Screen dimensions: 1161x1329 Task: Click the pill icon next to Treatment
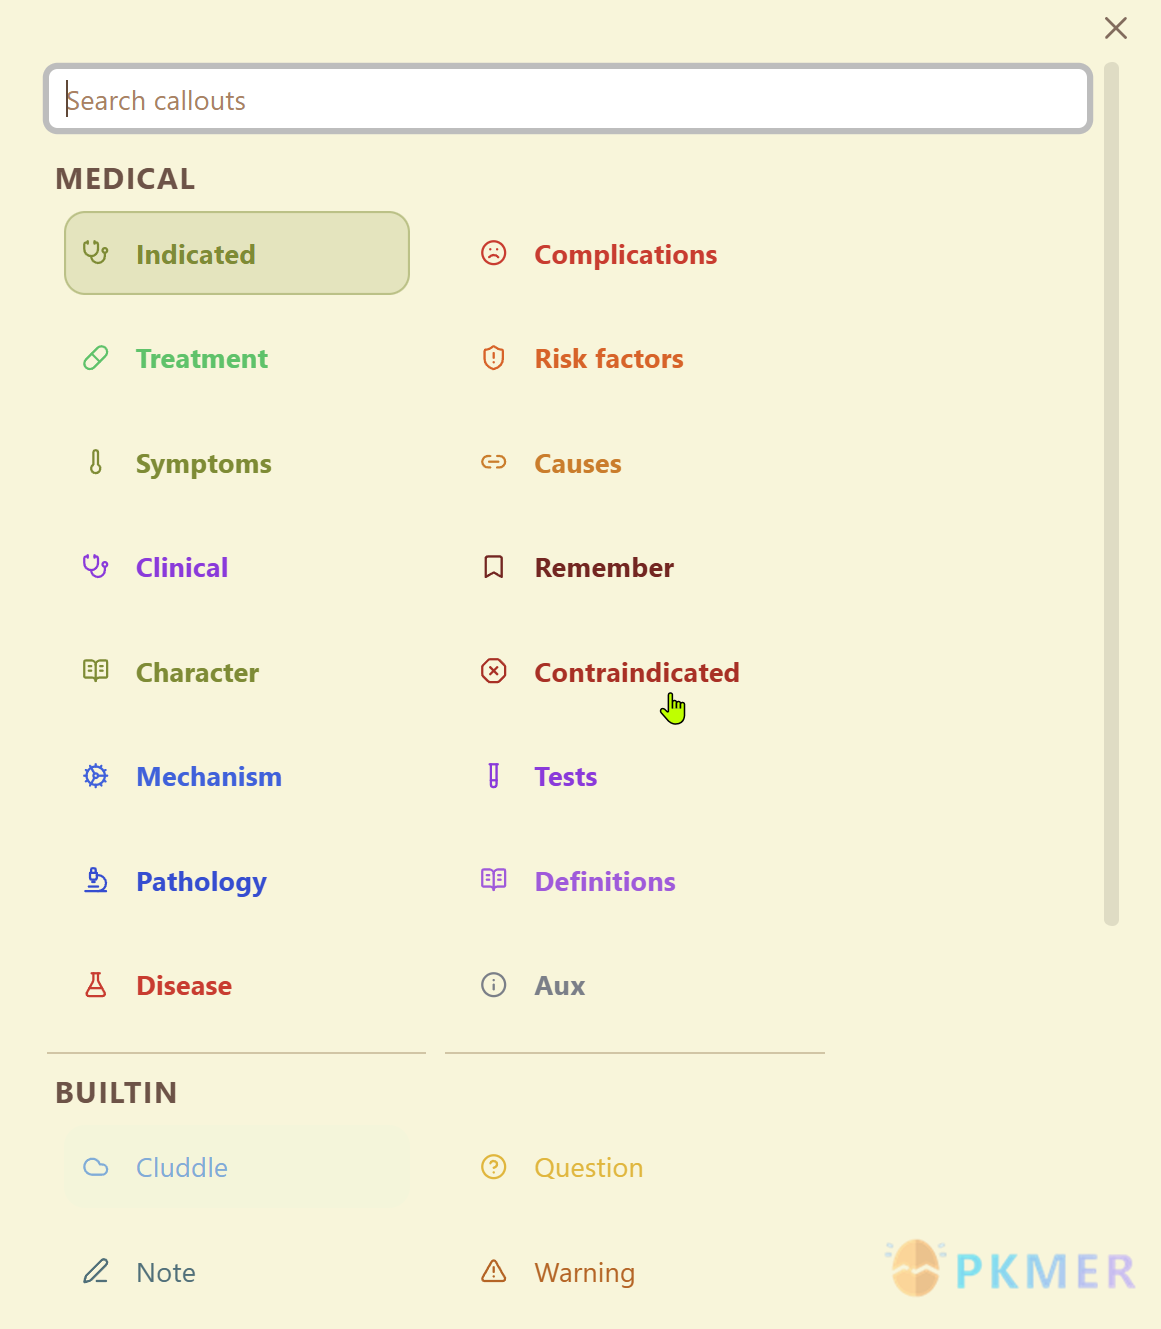[x=96, y=358]
